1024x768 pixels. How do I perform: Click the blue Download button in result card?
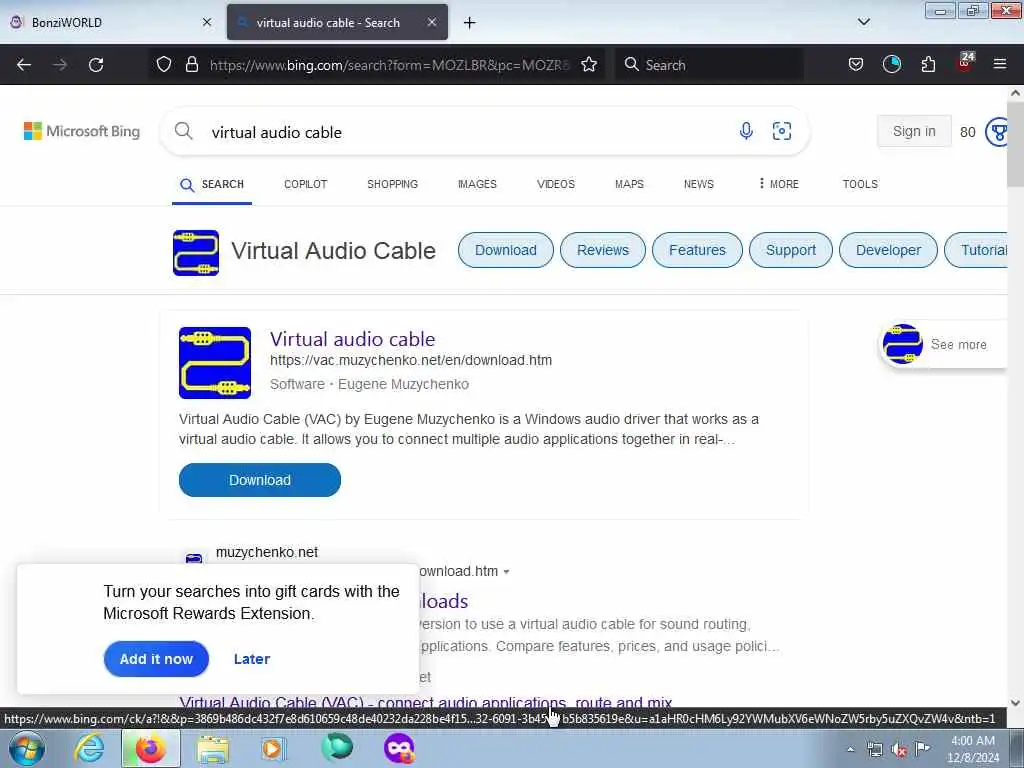pyautogui.click(x=260, y=480)
